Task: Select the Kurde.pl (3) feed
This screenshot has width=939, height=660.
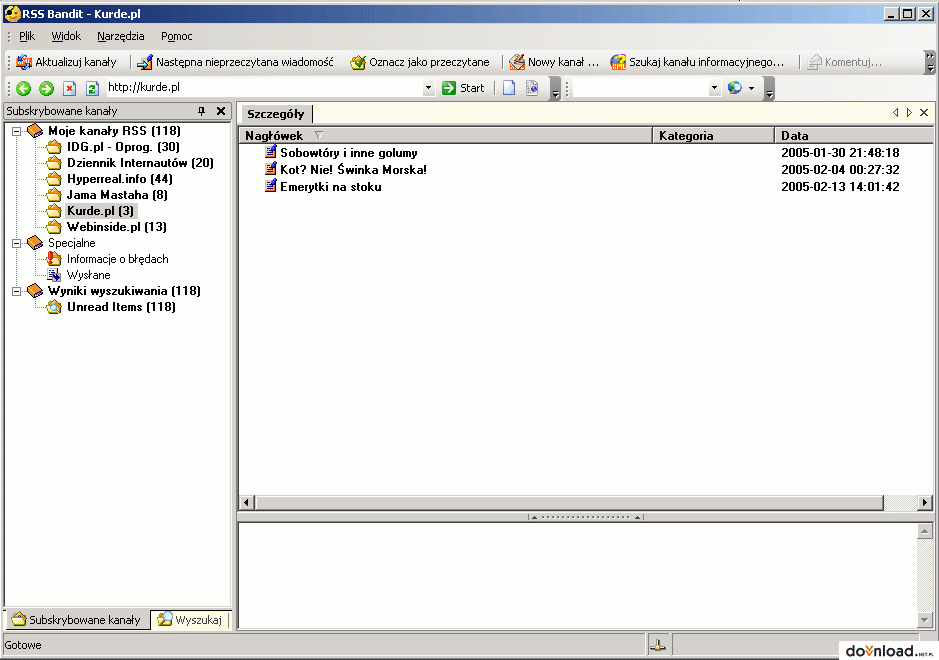Action: (x=100, y=211)
